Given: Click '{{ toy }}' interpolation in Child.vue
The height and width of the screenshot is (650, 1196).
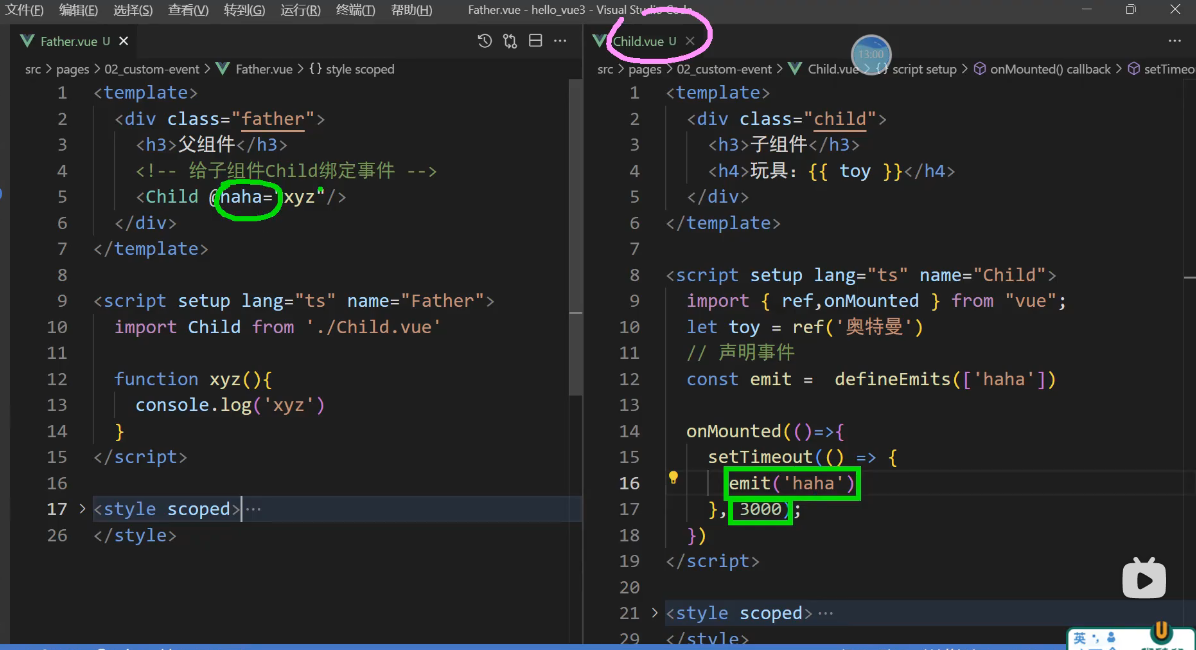Looking at the screenshot, I should pyautogui.click(x=855, y=171).
